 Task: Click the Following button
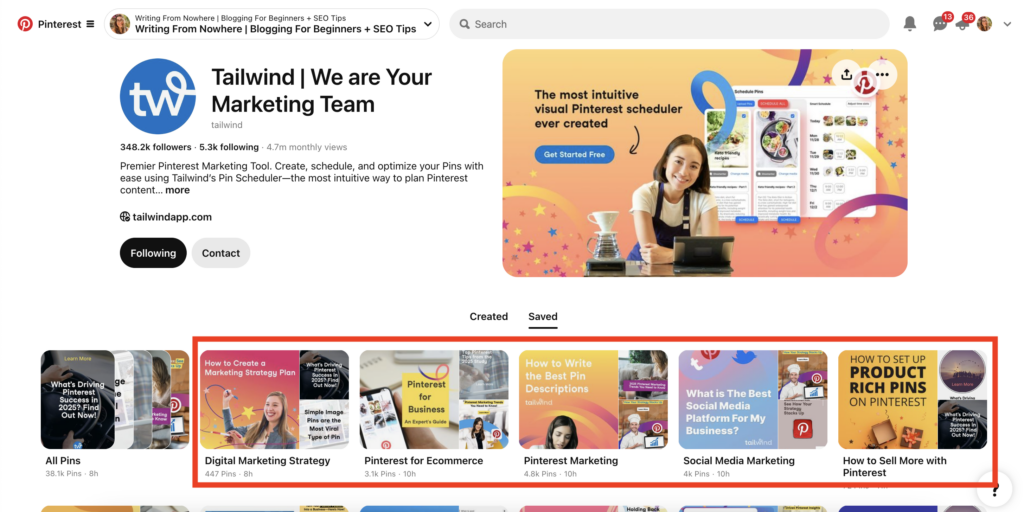[x=153, y=253]
